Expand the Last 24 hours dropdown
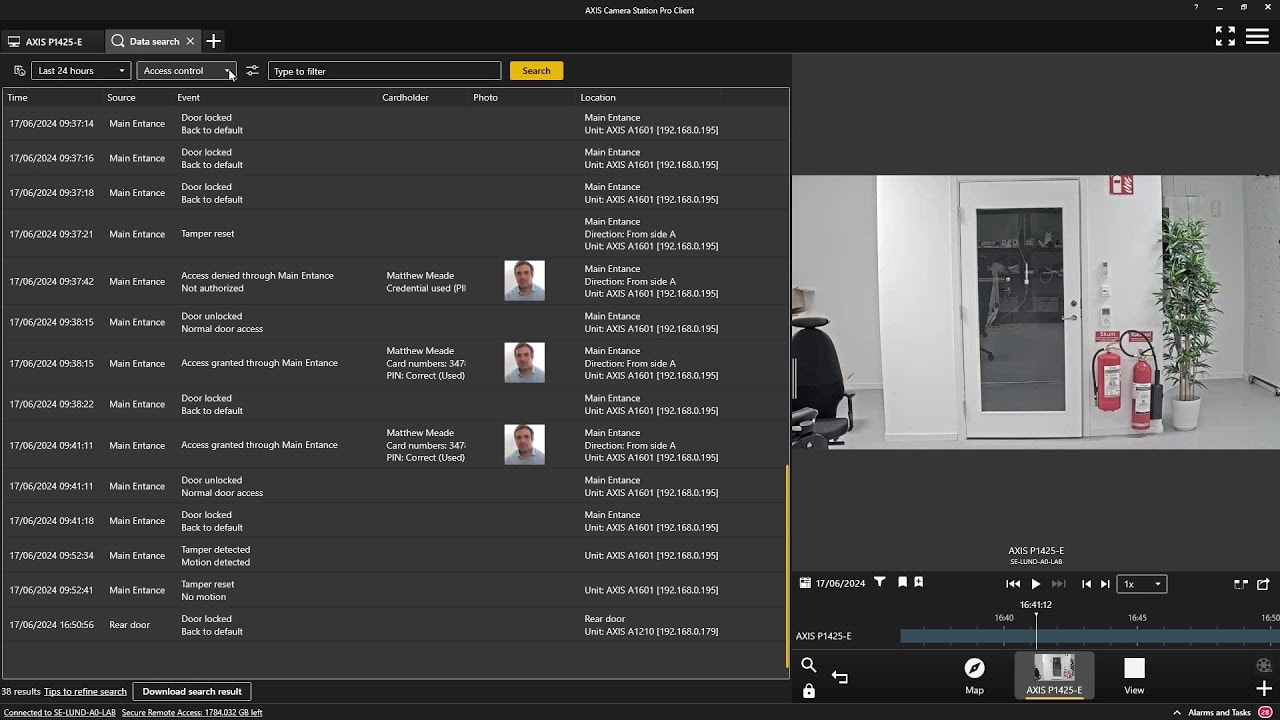 coord(81,71)
